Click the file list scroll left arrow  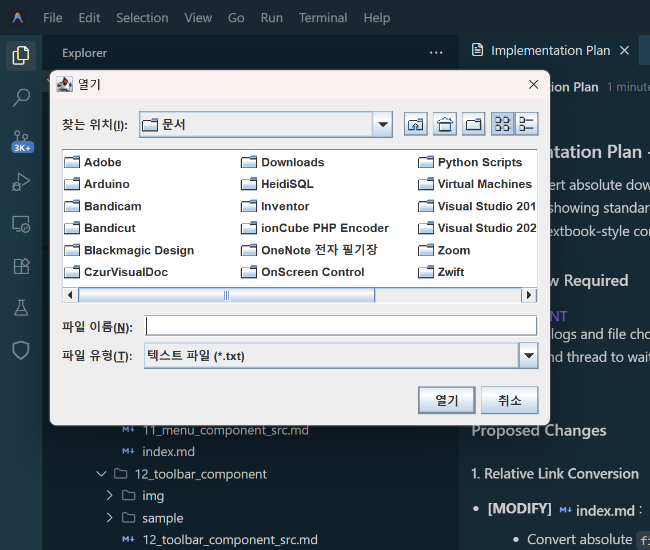pos(70,295)
